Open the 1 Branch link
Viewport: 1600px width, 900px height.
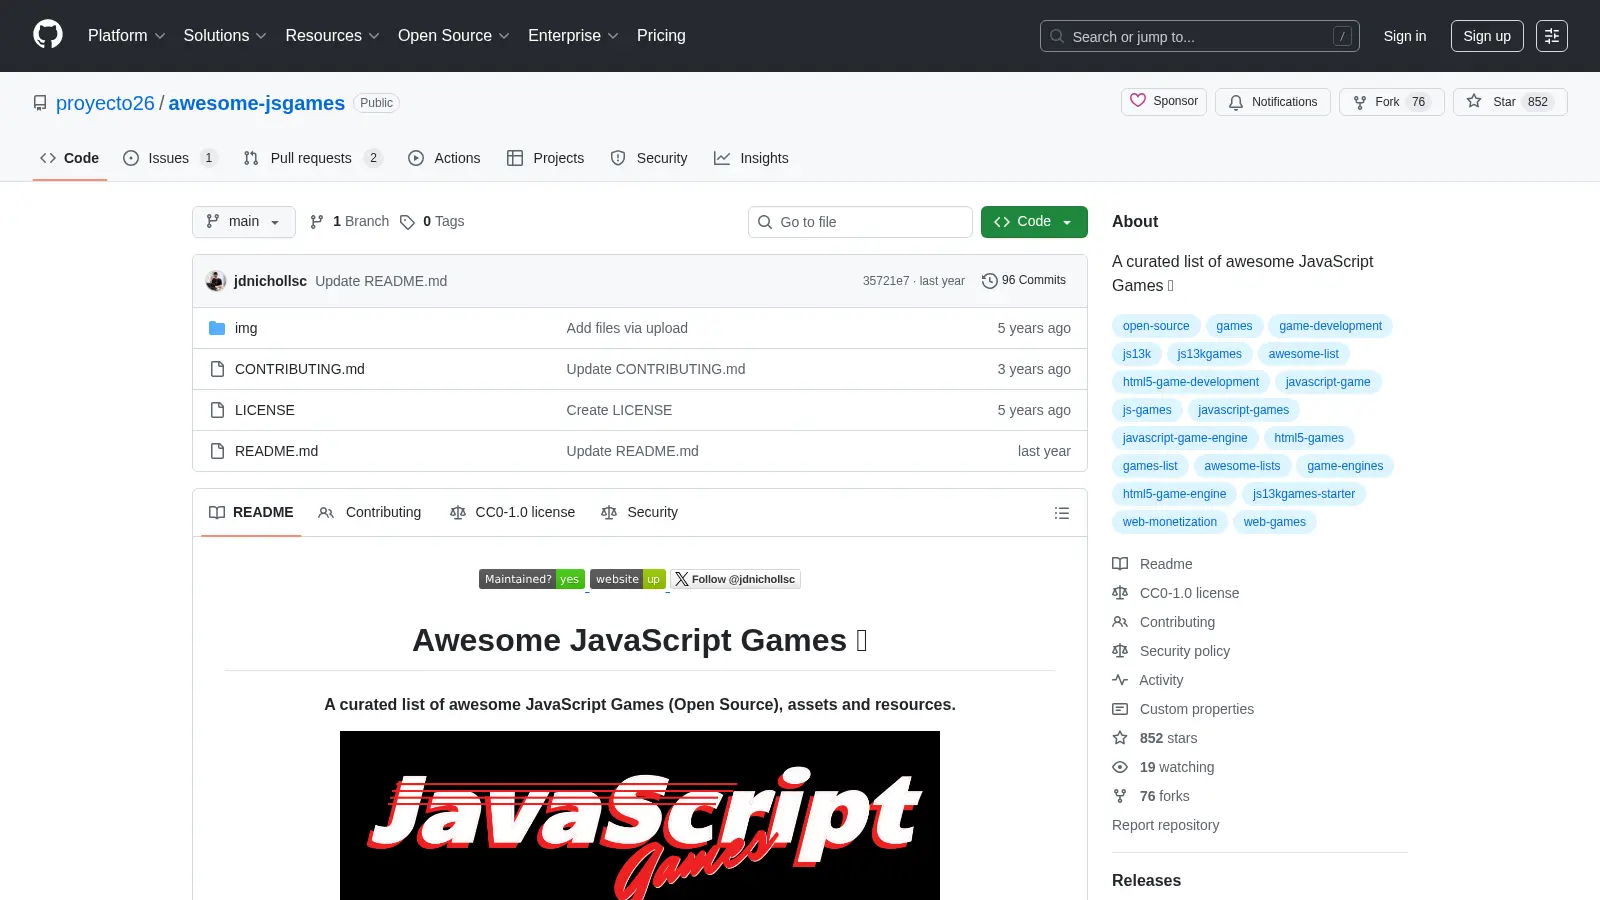pos(349,222)
